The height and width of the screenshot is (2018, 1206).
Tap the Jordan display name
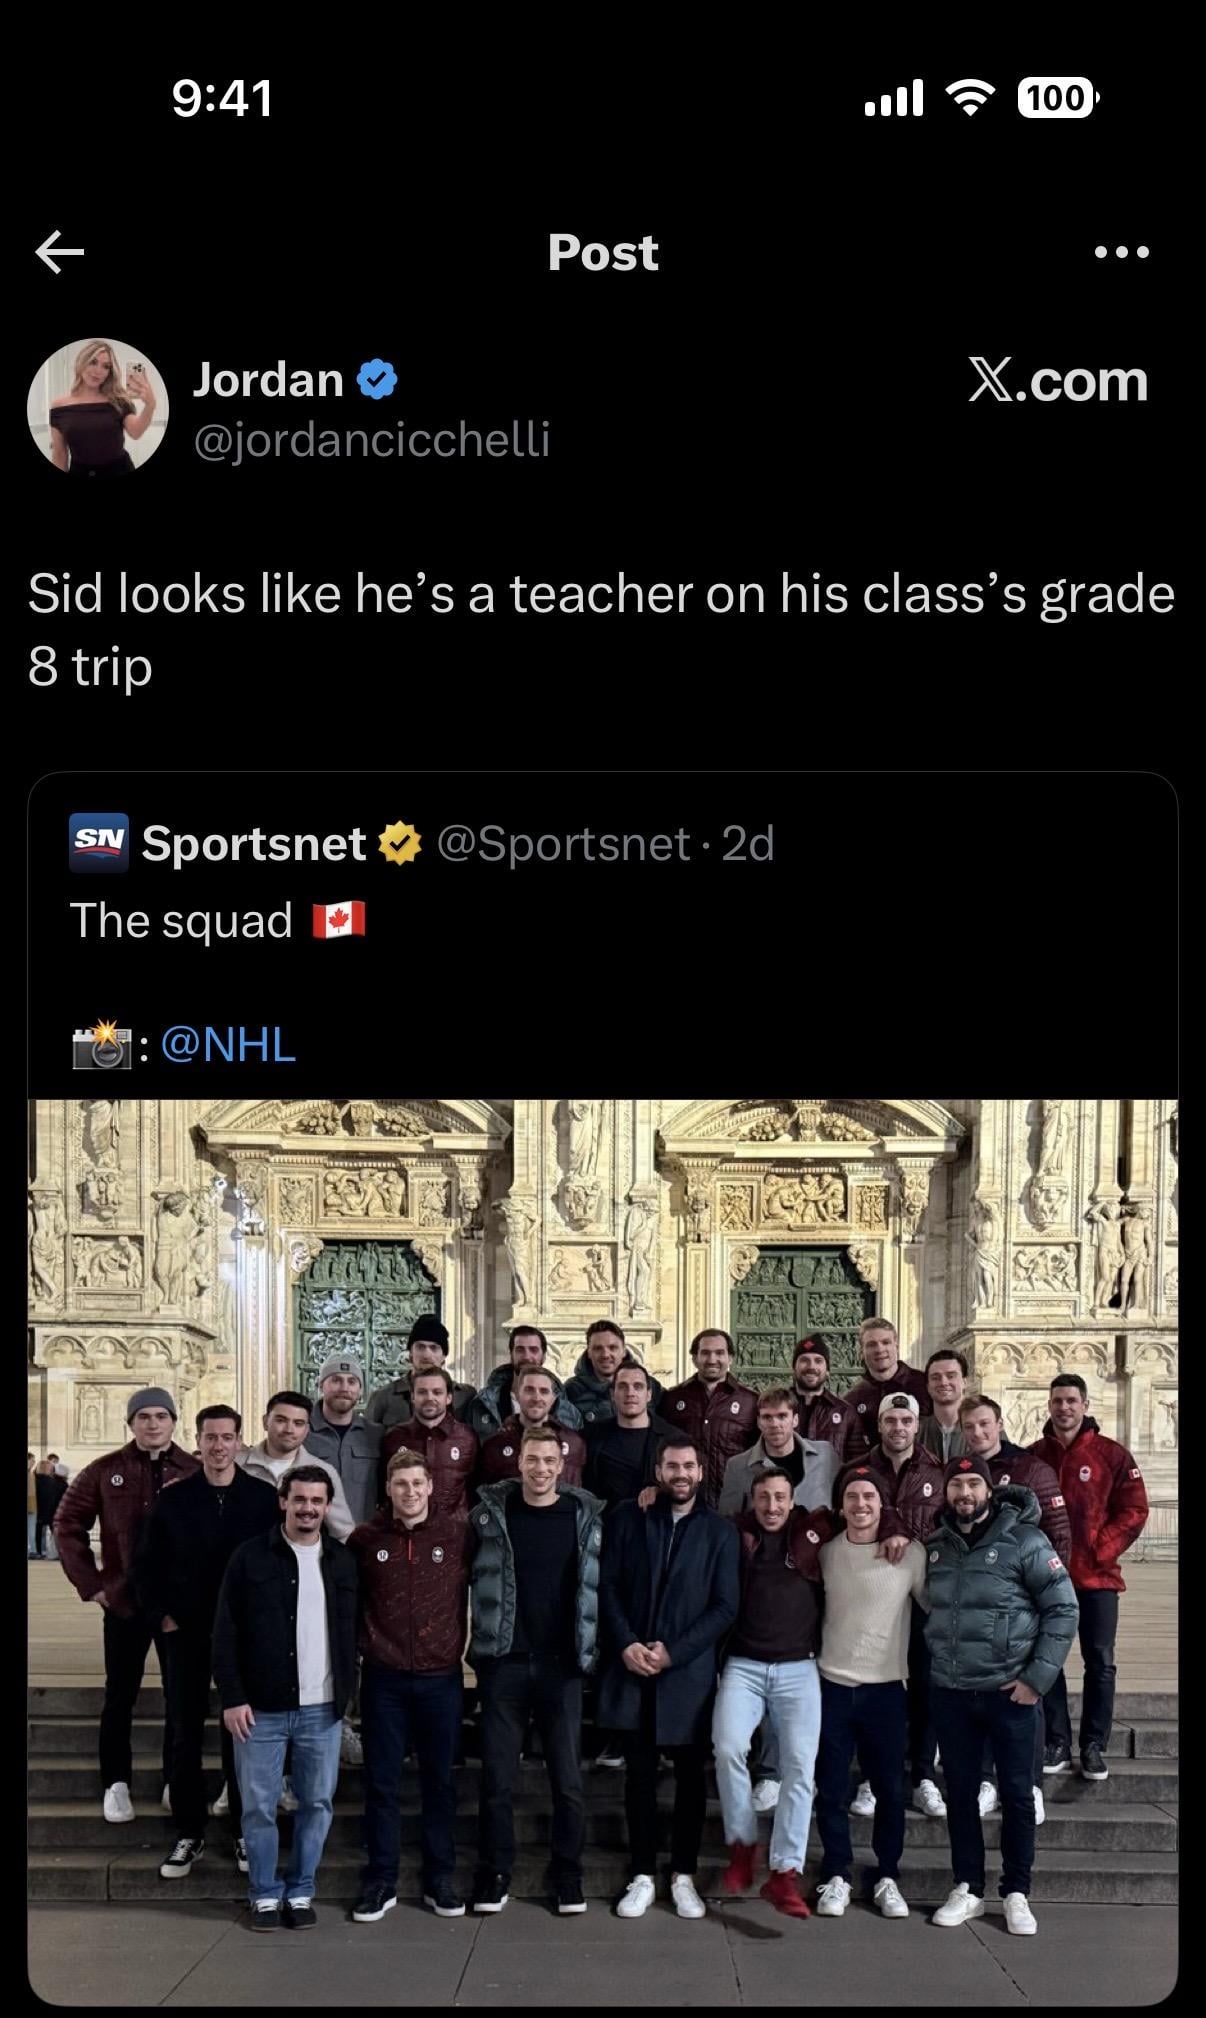268,380
